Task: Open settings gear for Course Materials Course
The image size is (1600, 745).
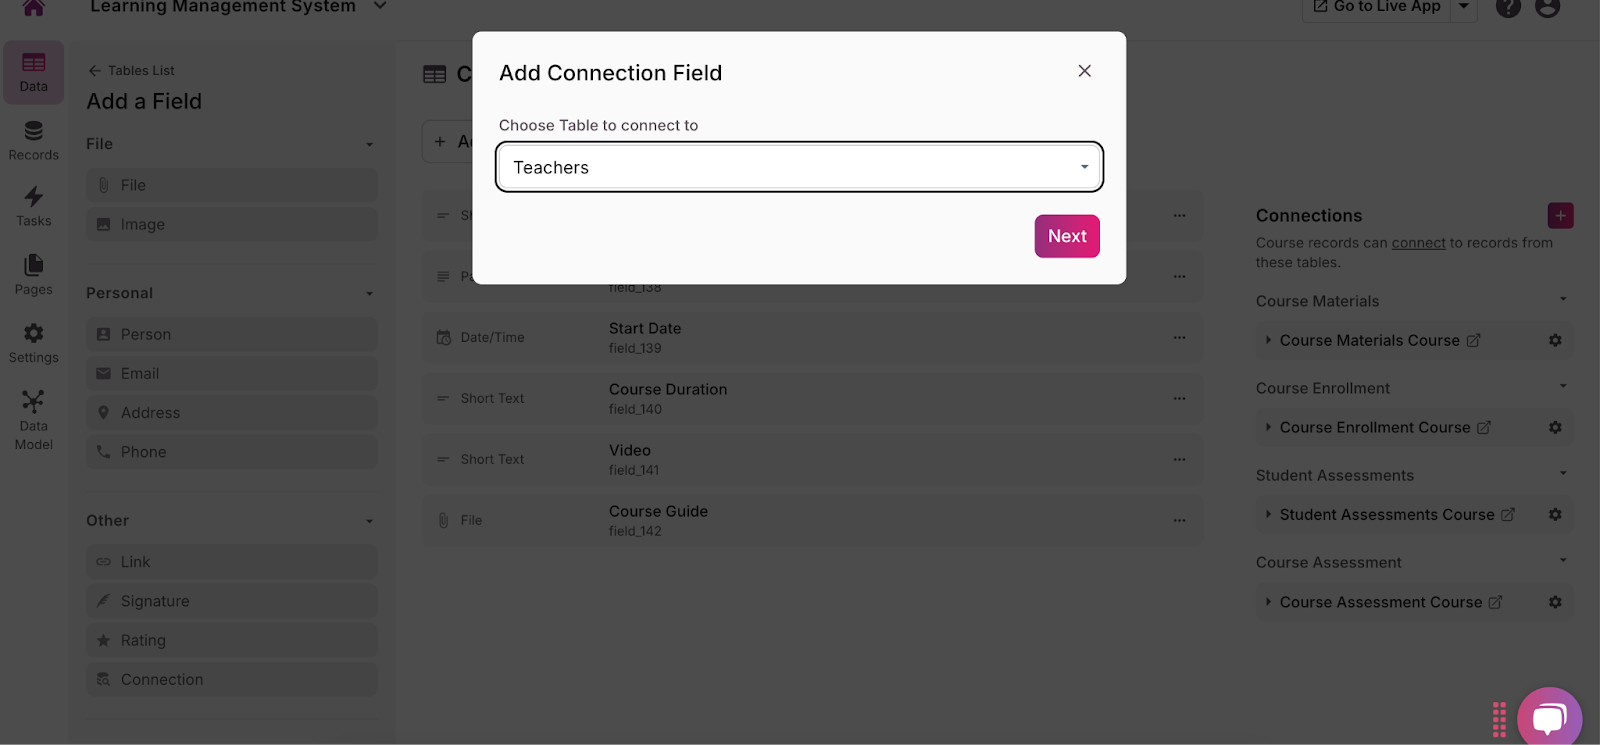Action: coord(1555,341)
